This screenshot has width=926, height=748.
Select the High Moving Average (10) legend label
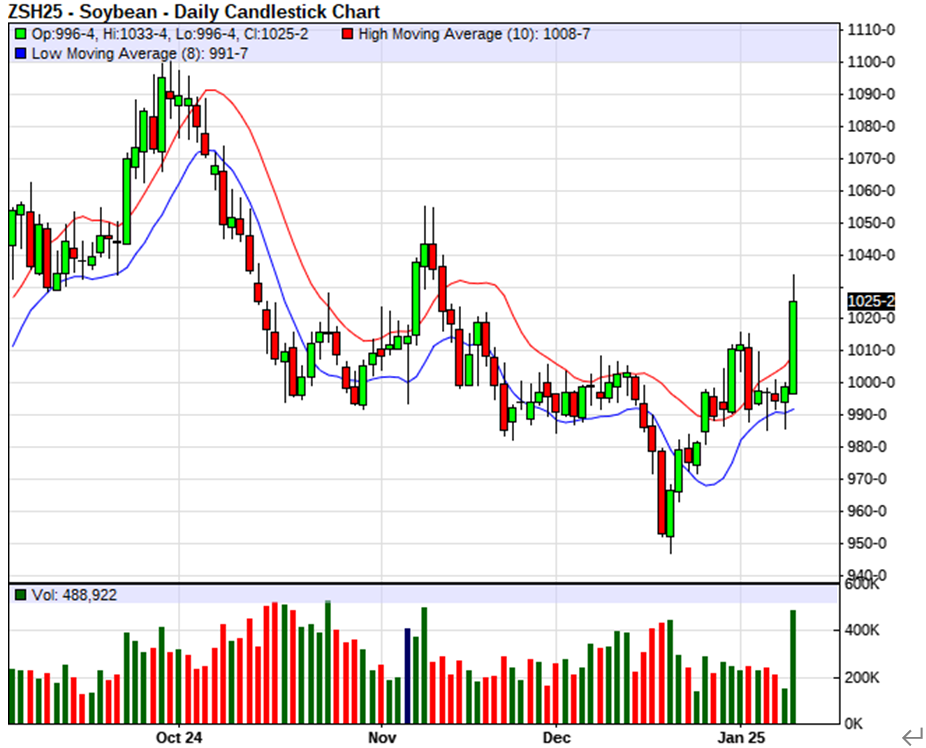[473, 34]
